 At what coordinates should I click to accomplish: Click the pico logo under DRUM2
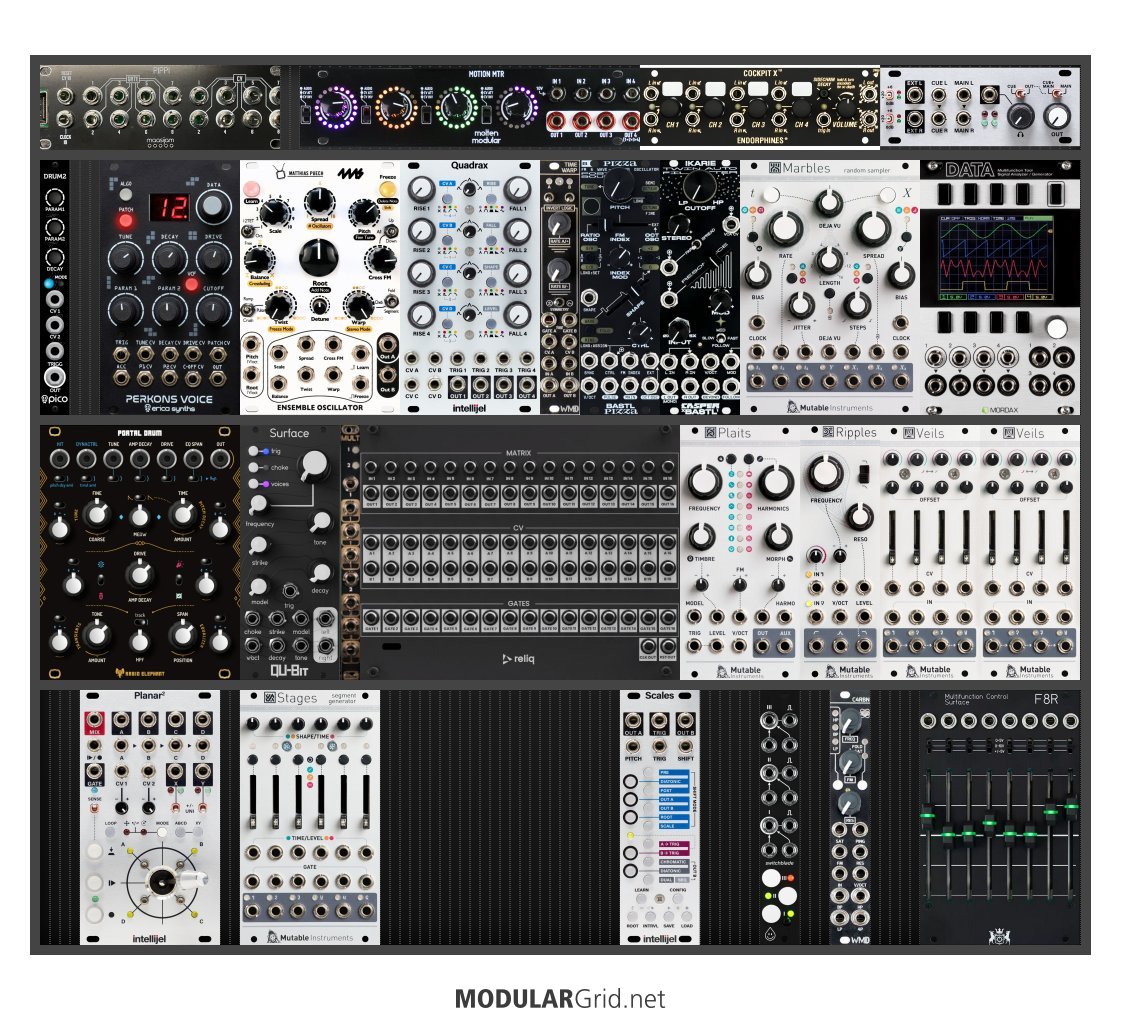pyautogui.click(x=54, y=399)
